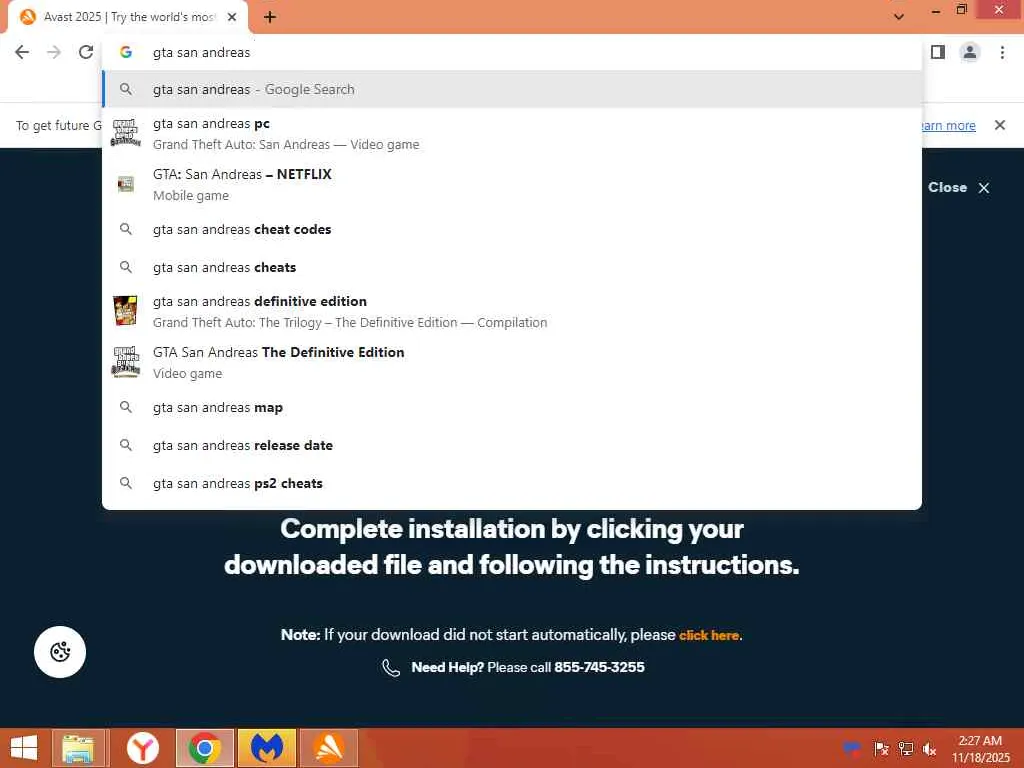This screenshot has width=1024, height=768.
Task: Choose 'gta san andreas map' suggestion
Action: click(512, 408)
